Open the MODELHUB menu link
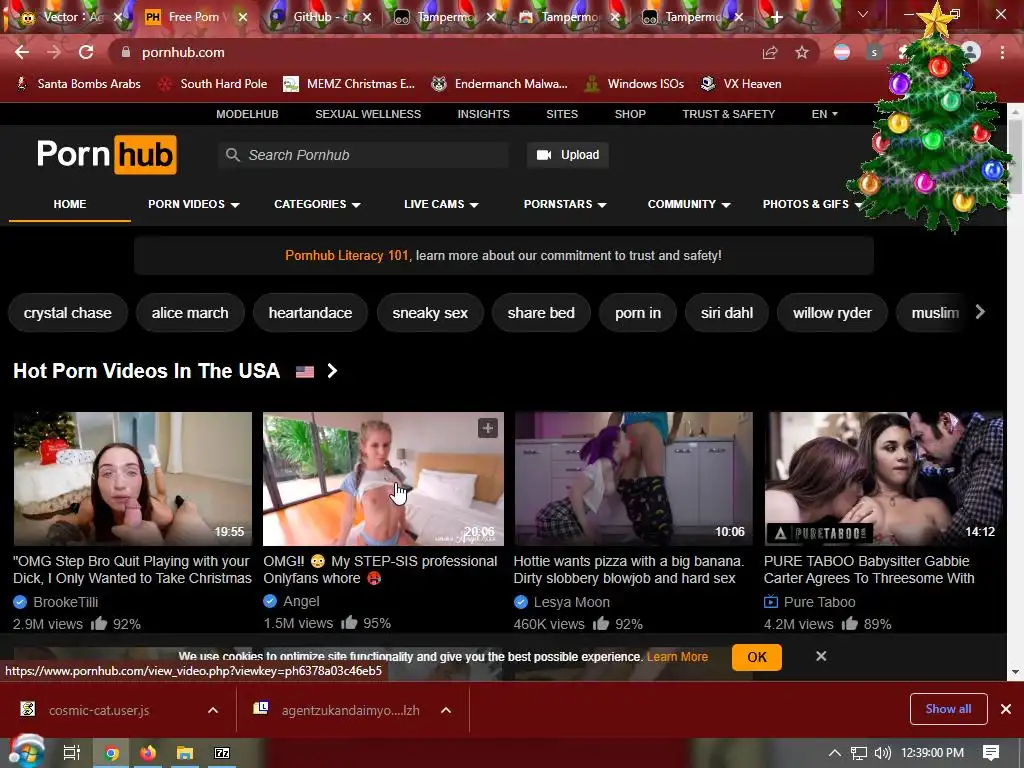1024x768 pixels. click(x=248, y=114)
